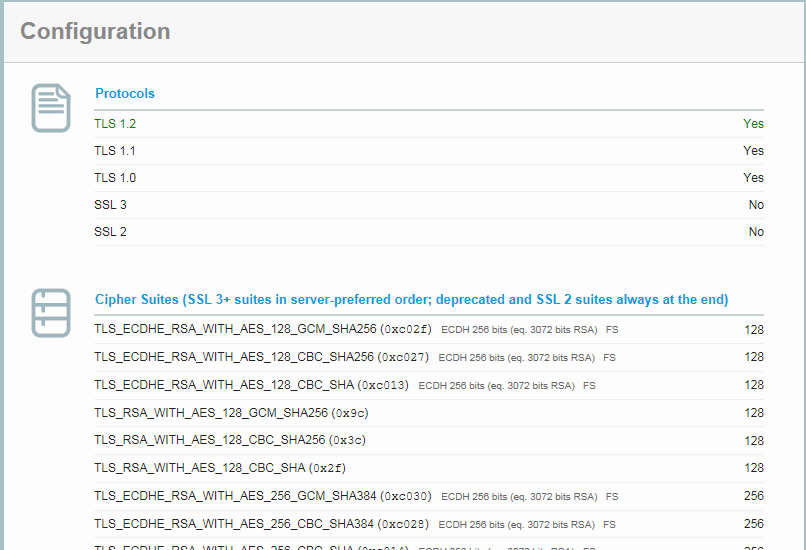Screen dimensions: 806x550
Task: Click TLS_ECDHE_RSA_WITH_AES_128_CBC_SHA256 cipher entry
Action: pos(234,357)
